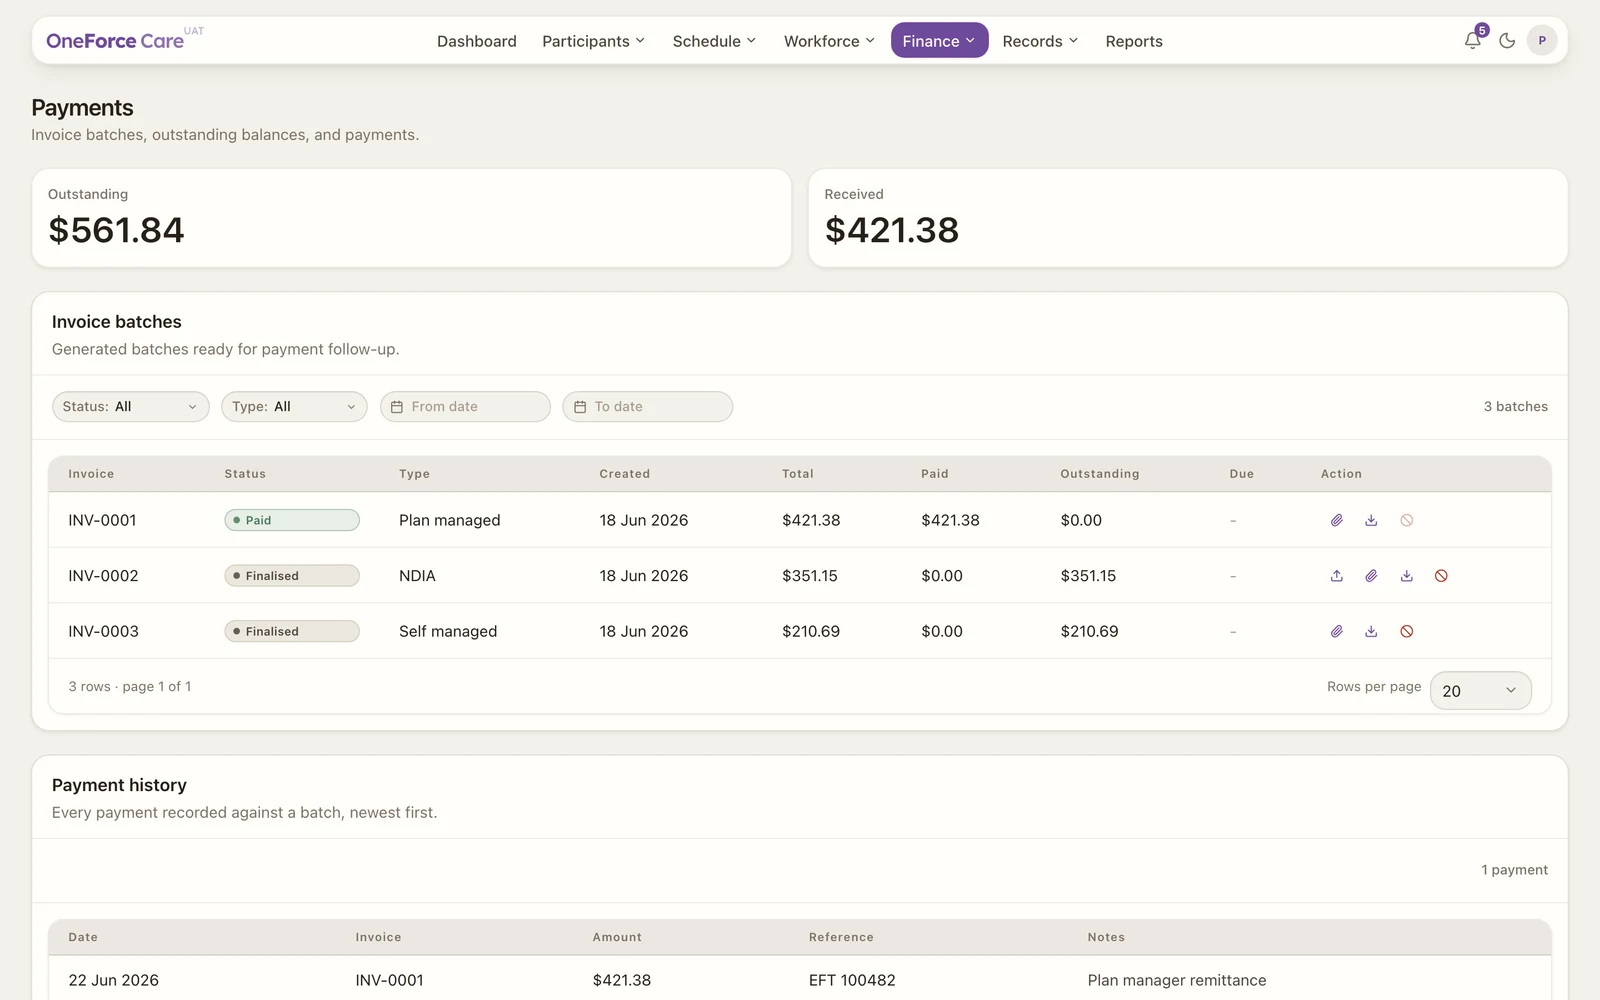This screenshot has width=1600, height=1000.
Task: Click calendar icon in To date field
Action: 580,407
